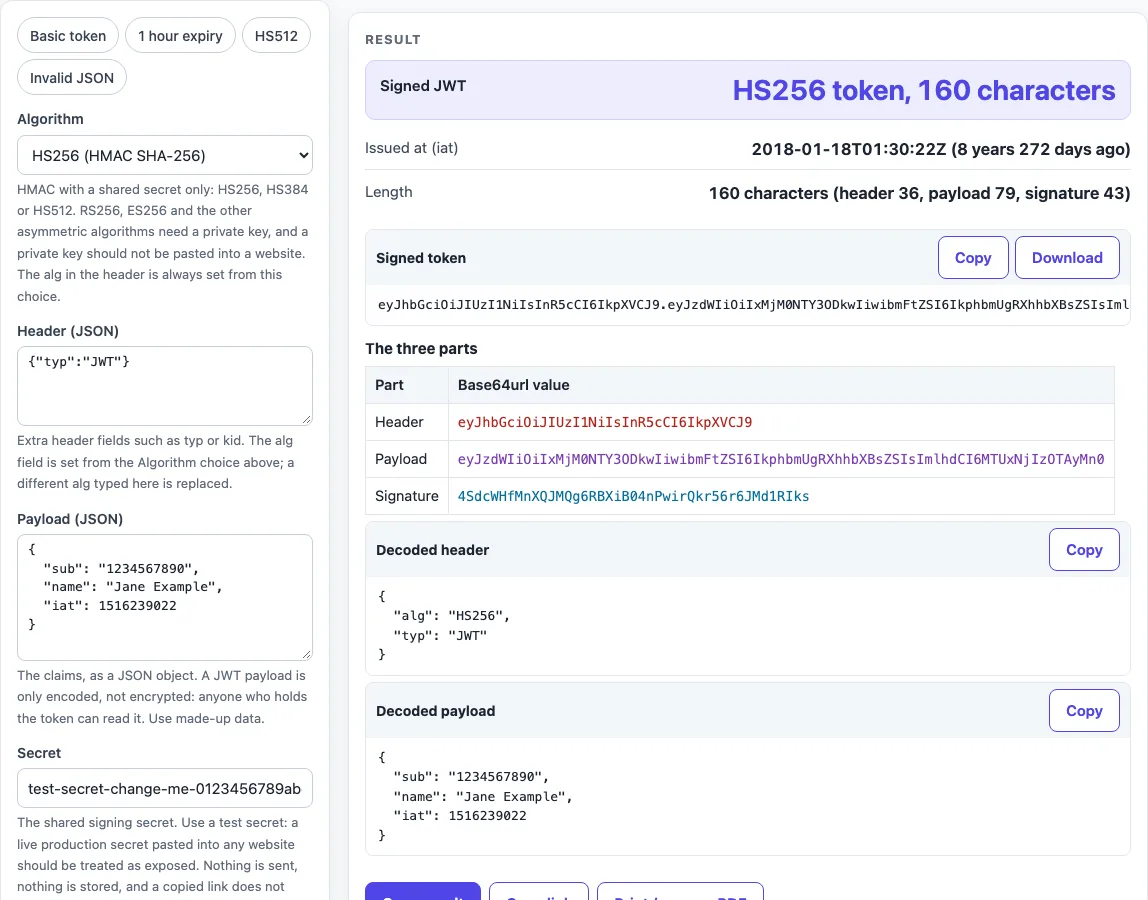Click the 'Header (JSON)' field label
This screenshot has width=1148, height=900.
pos(68,331)
